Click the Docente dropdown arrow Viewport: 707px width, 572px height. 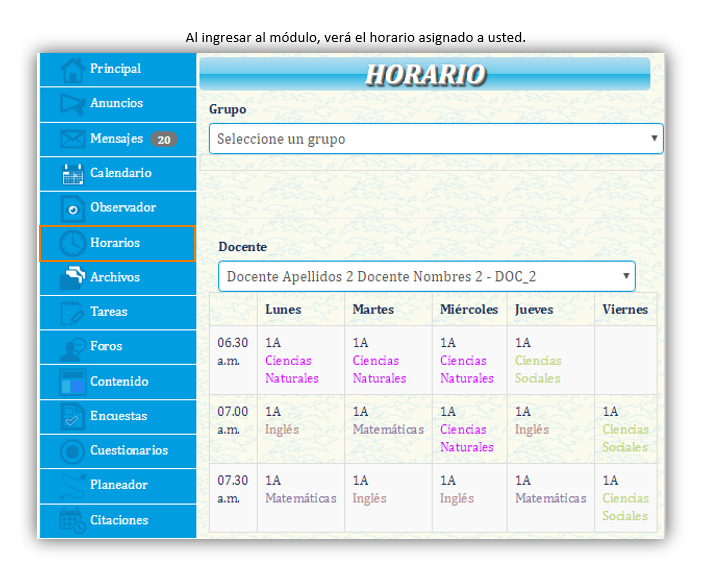[x=626, y=276]
